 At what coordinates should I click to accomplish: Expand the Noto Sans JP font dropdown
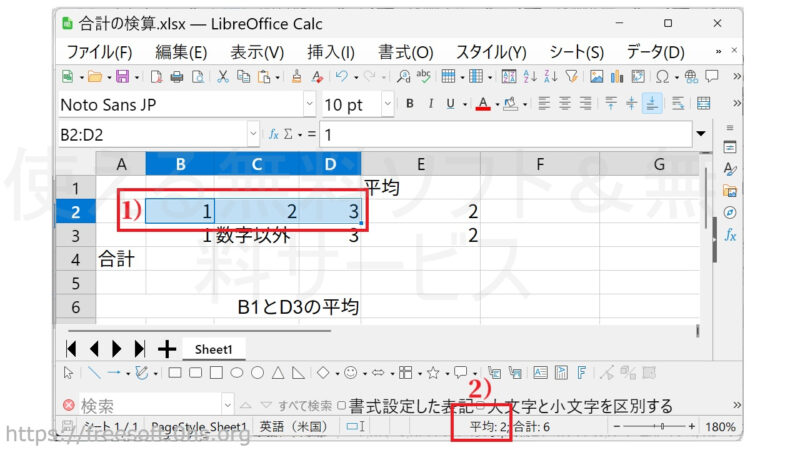(309, 104)
